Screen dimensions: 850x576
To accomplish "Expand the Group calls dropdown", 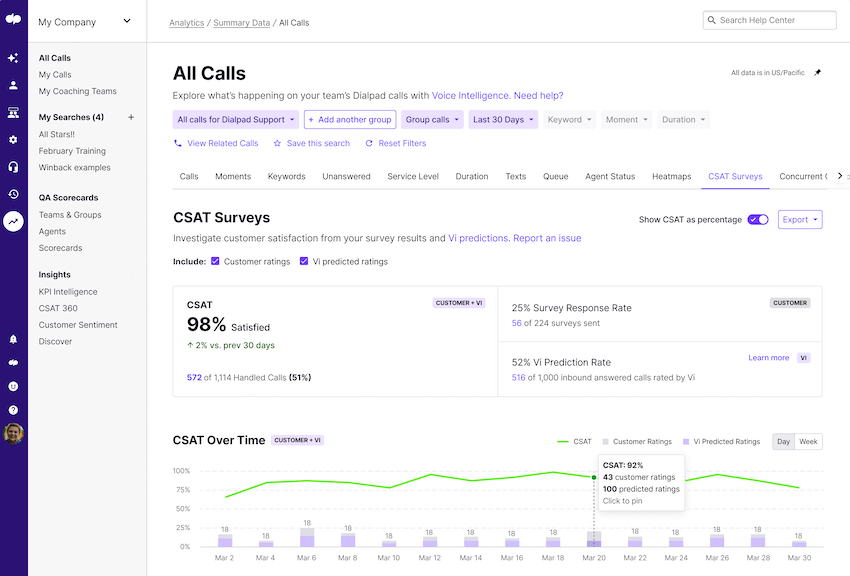I will pyautogui.click(x=432, y=119).
